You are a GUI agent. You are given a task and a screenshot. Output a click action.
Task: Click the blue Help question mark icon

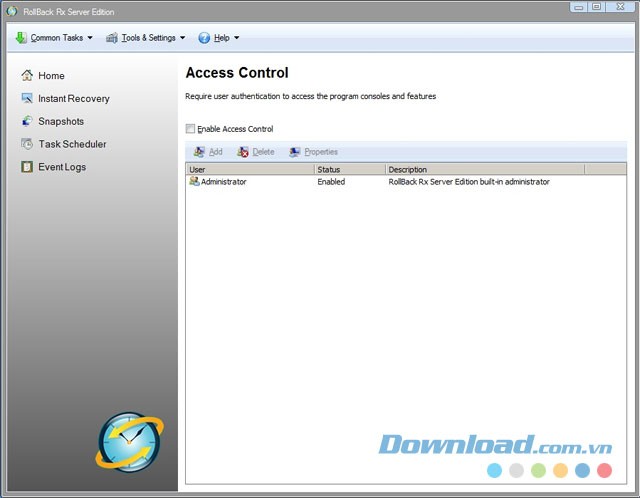click(204, 38)
